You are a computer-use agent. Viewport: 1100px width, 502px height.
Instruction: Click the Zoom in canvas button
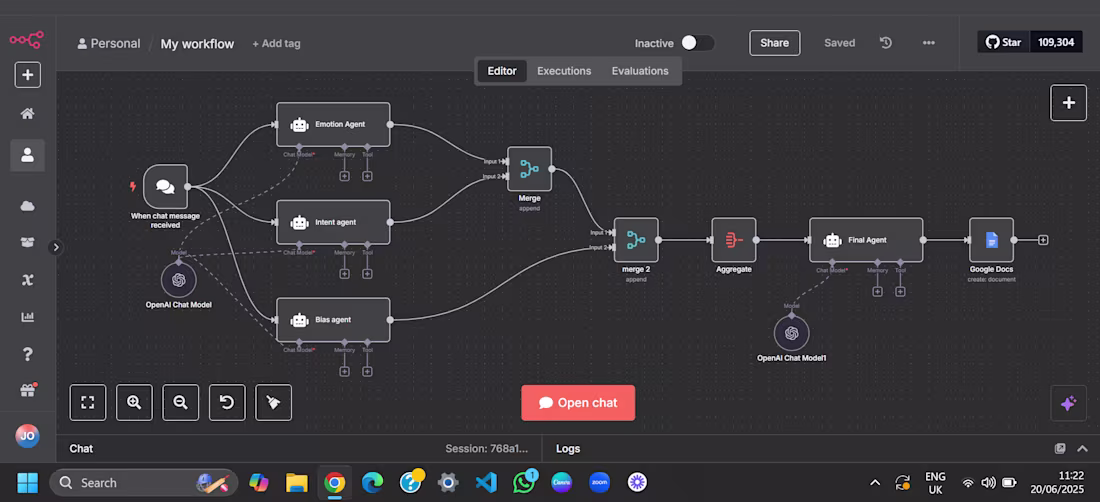(134, 402)
